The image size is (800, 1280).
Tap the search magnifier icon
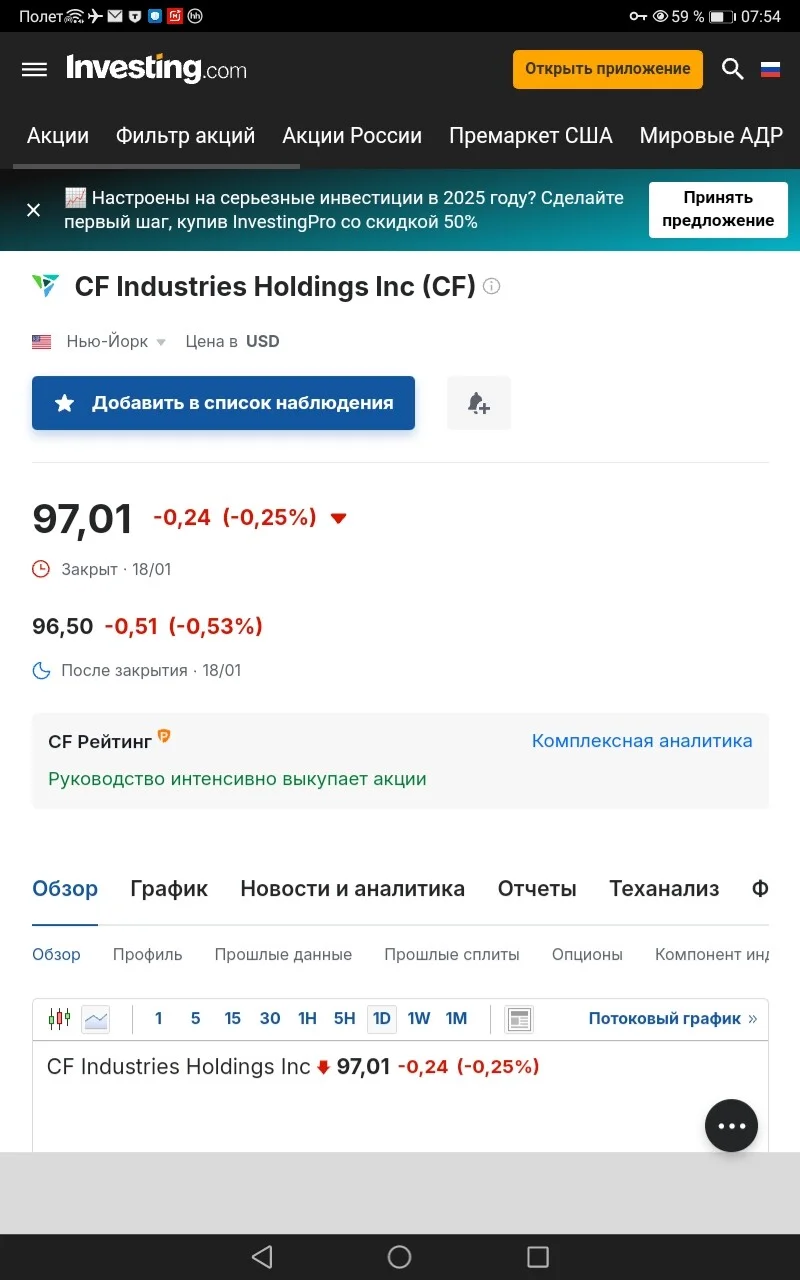pyautogui.click(x=733, y=69)
